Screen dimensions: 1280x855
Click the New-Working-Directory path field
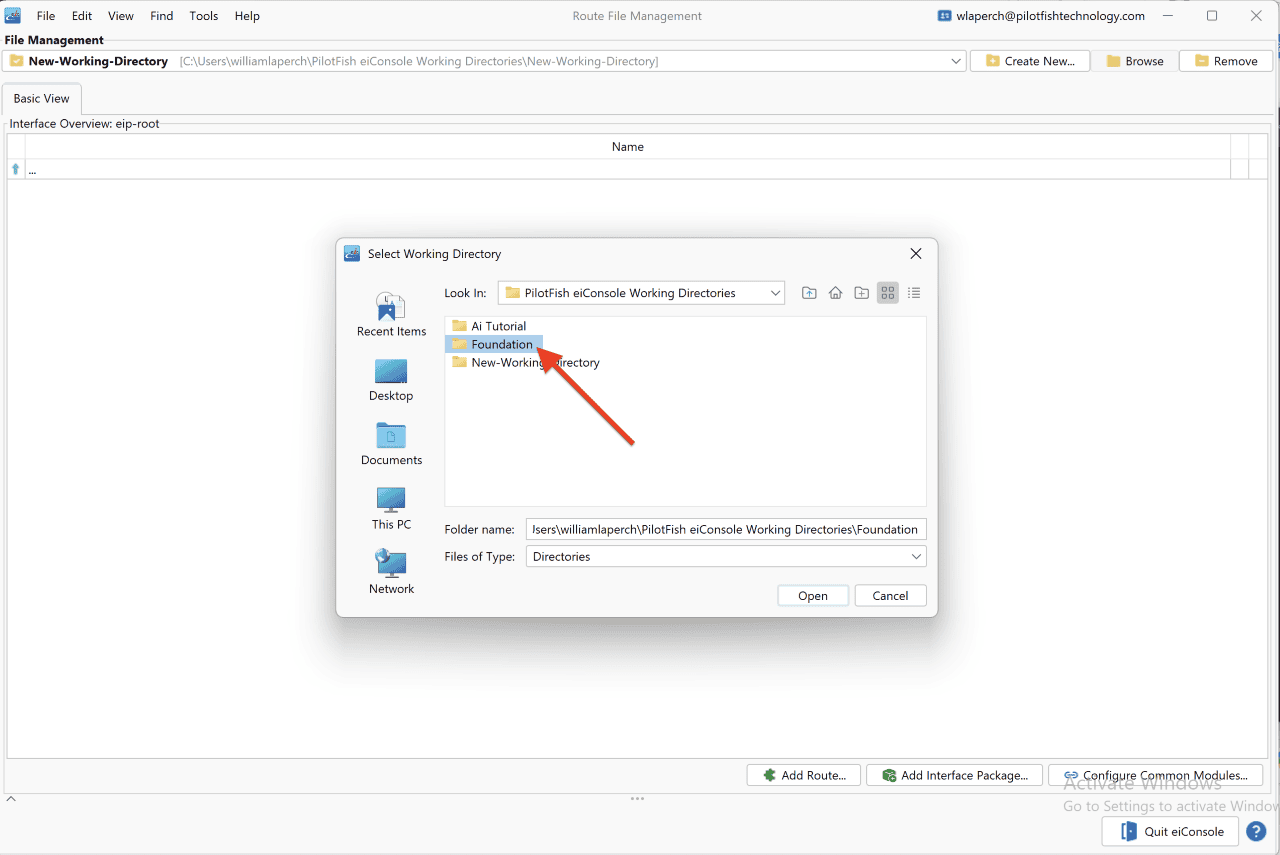point(486,61)
